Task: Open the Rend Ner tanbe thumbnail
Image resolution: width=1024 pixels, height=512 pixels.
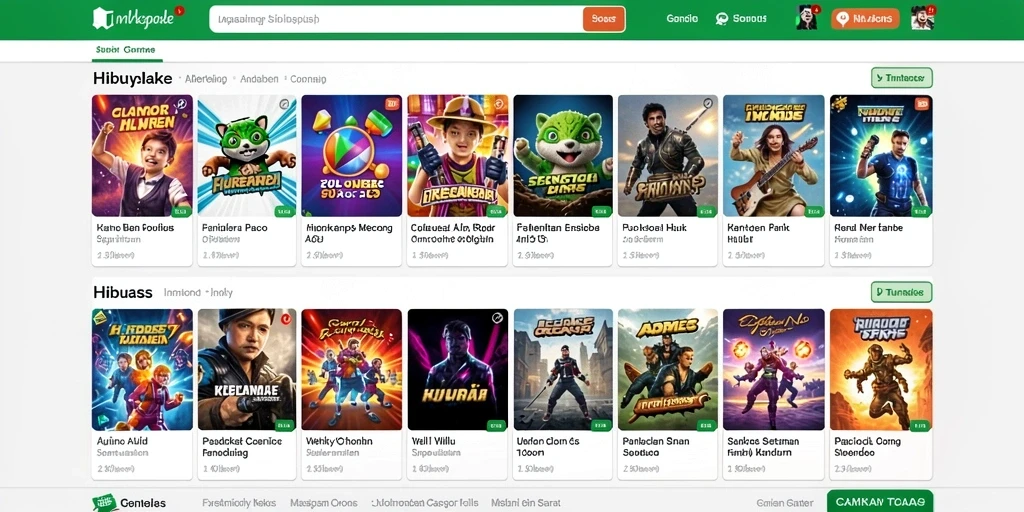Action: point(881,155)
